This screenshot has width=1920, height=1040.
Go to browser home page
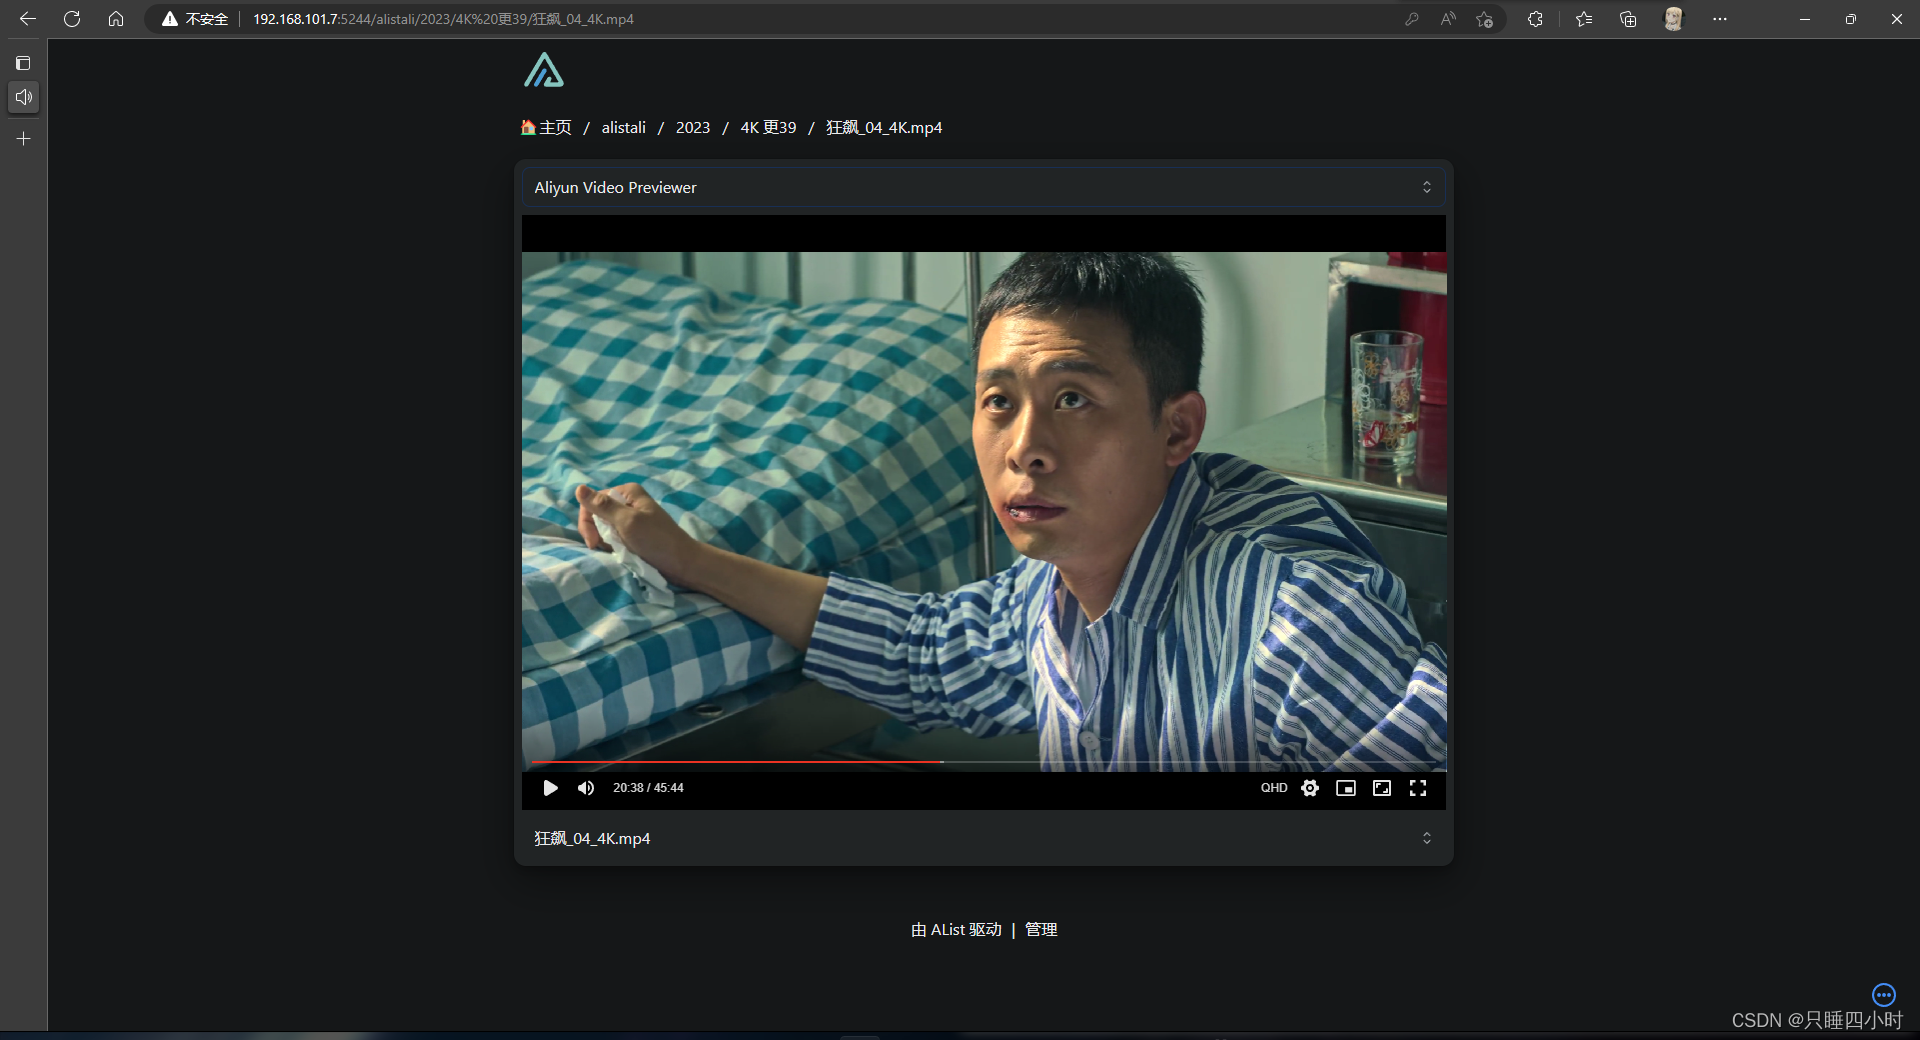(x=116, y=19)
